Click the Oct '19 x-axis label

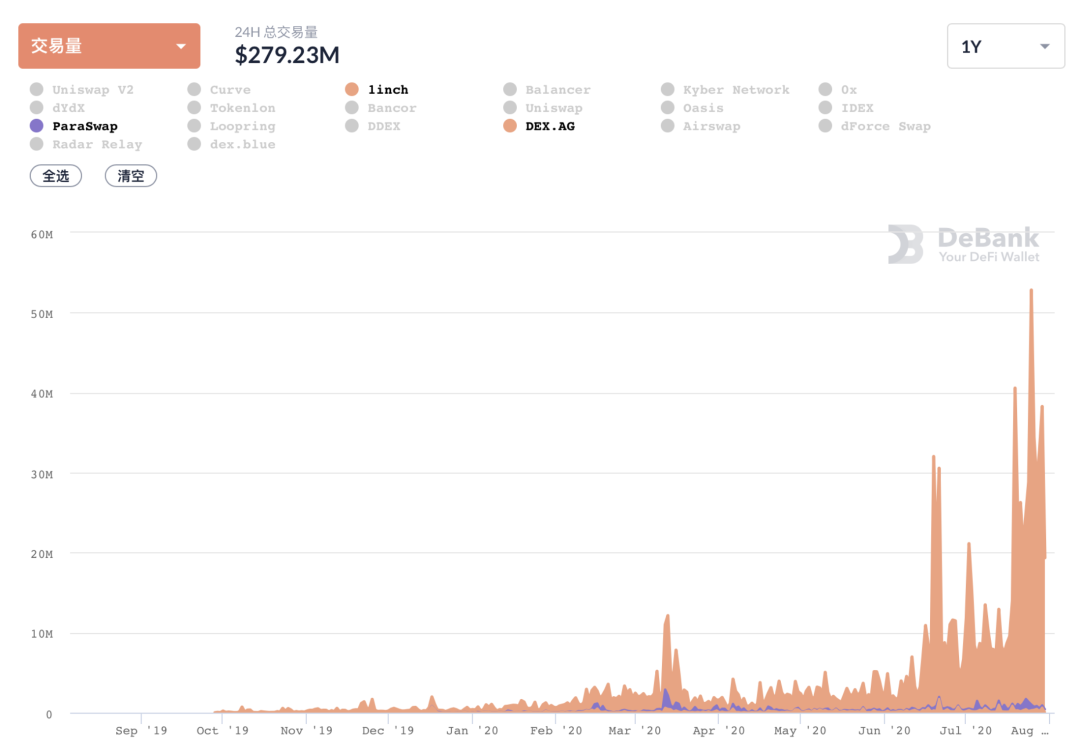[222, 731]
